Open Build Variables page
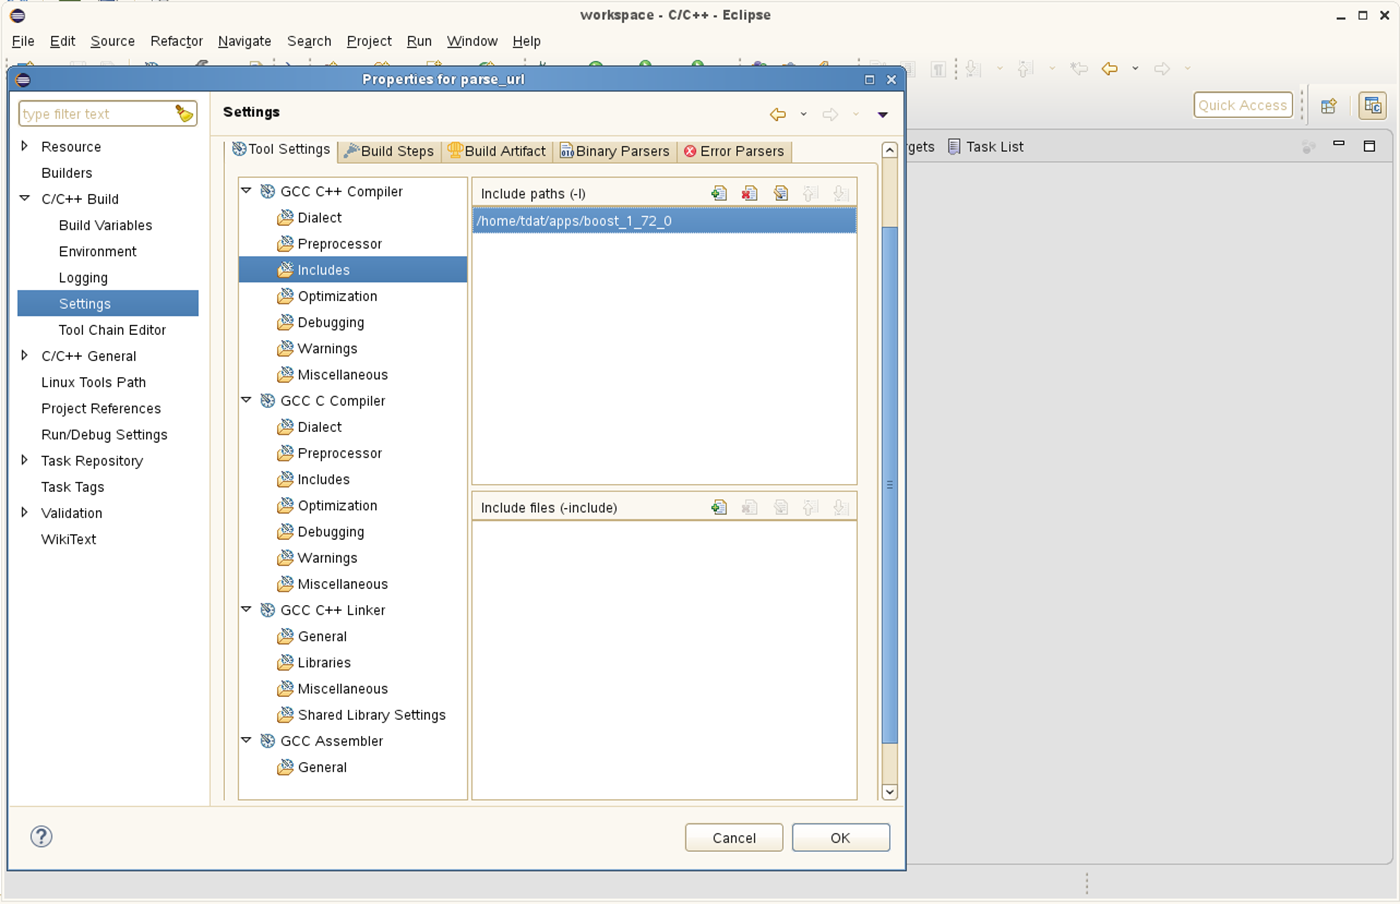The width and height of the screenshot is (1400, 904). [105, 225]
